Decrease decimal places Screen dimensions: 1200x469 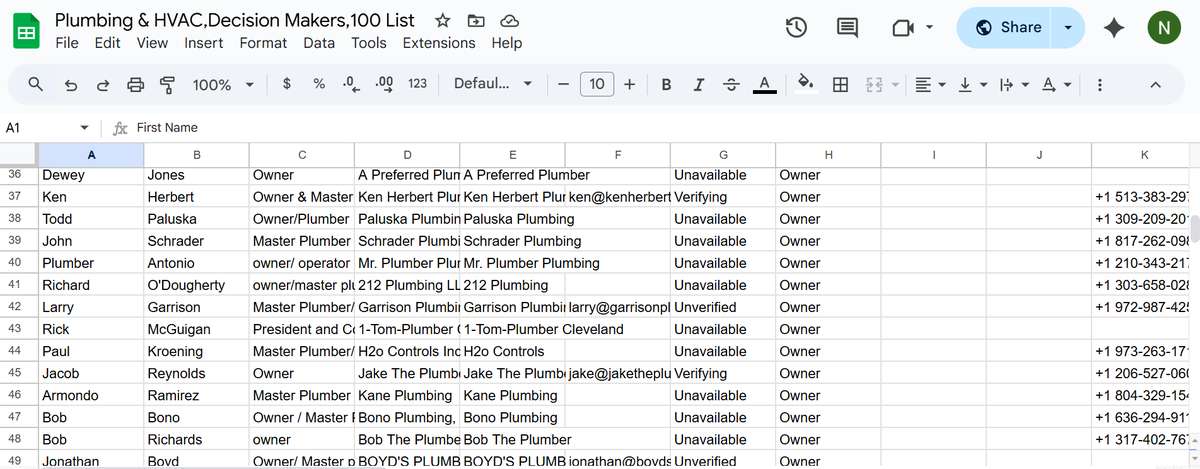[x=350, y=85]
